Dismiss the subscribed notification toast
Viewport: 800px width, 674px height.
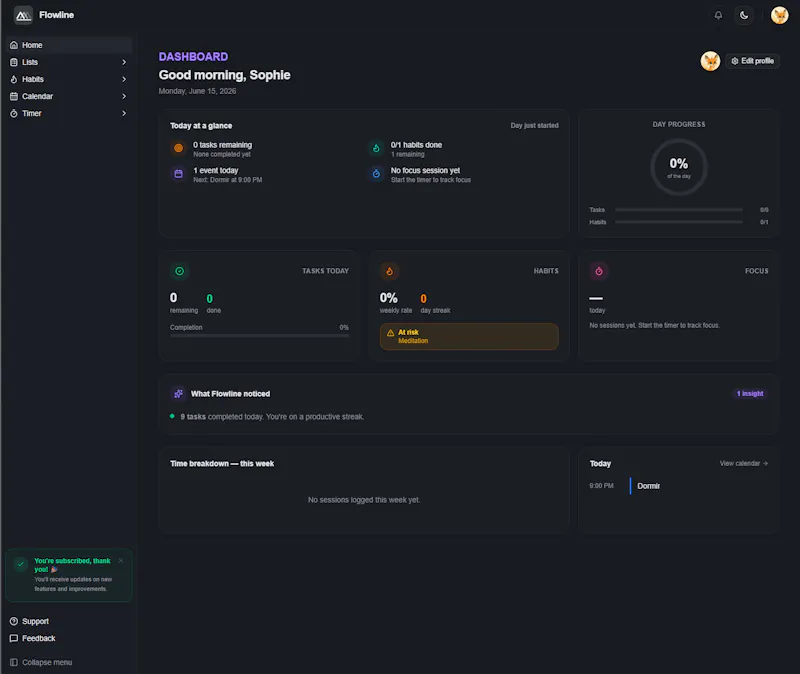(x=121, y=561)
